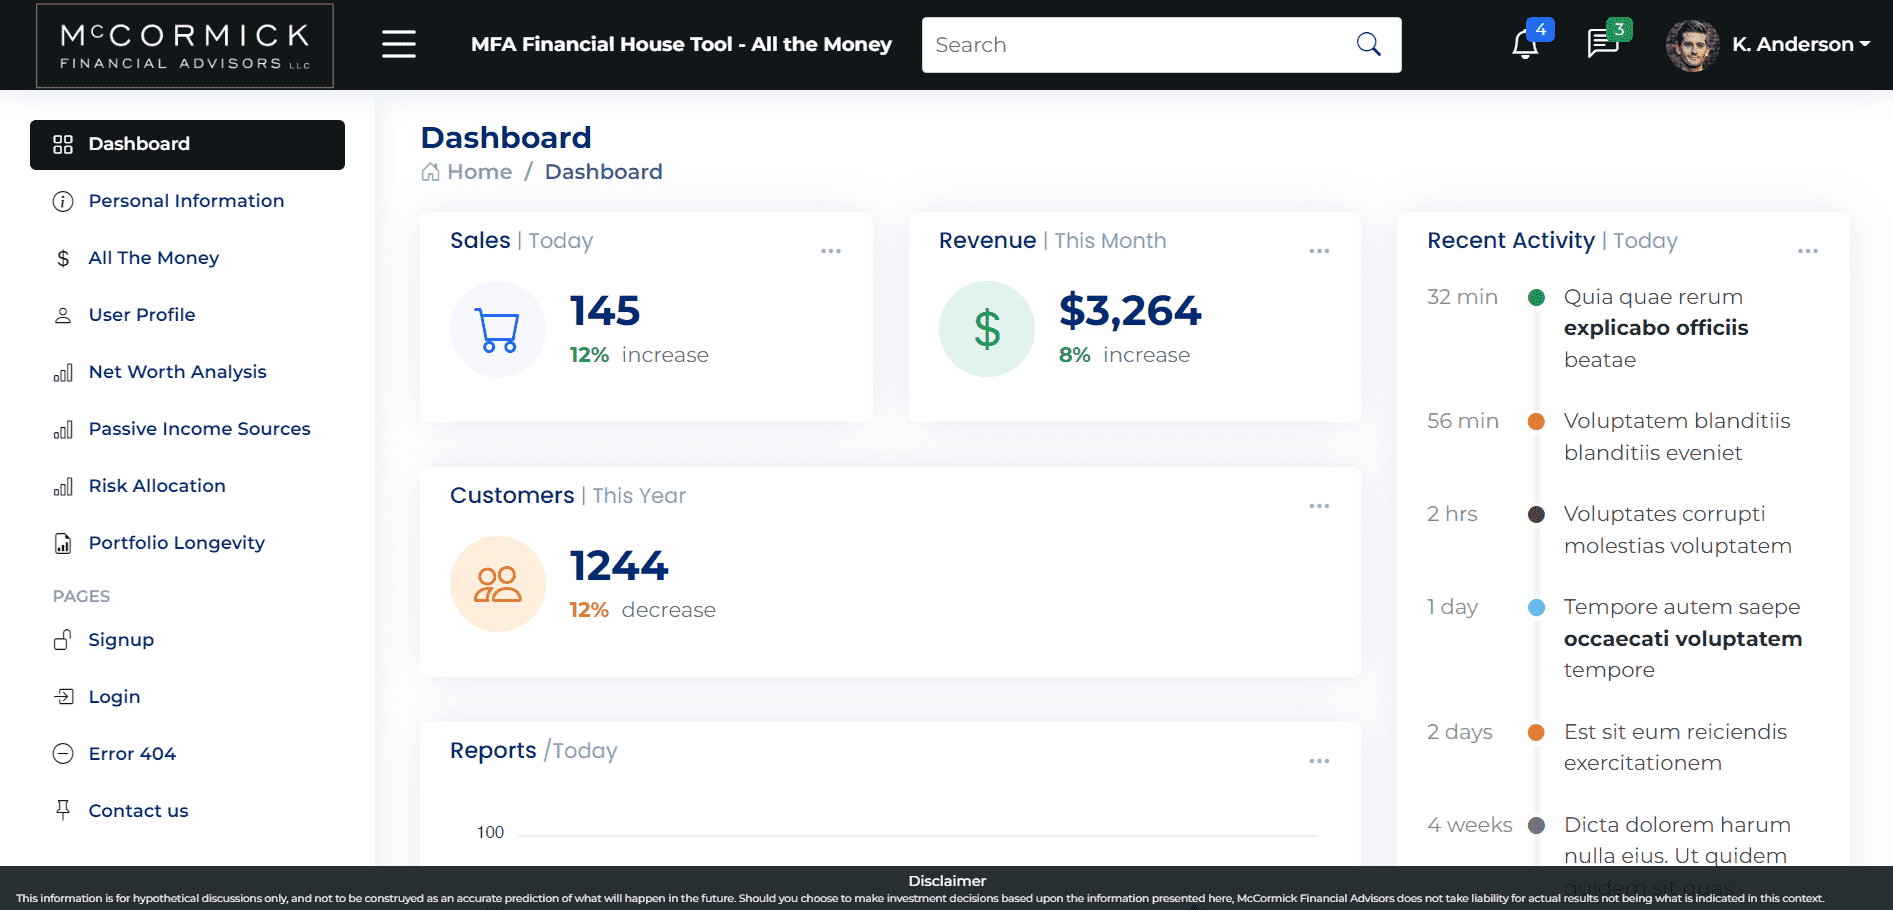The height and width of the screenshot is (910, 1893).
Task: Click the occaecati voluptatem activity link
Action: [x=1683, y=639]
